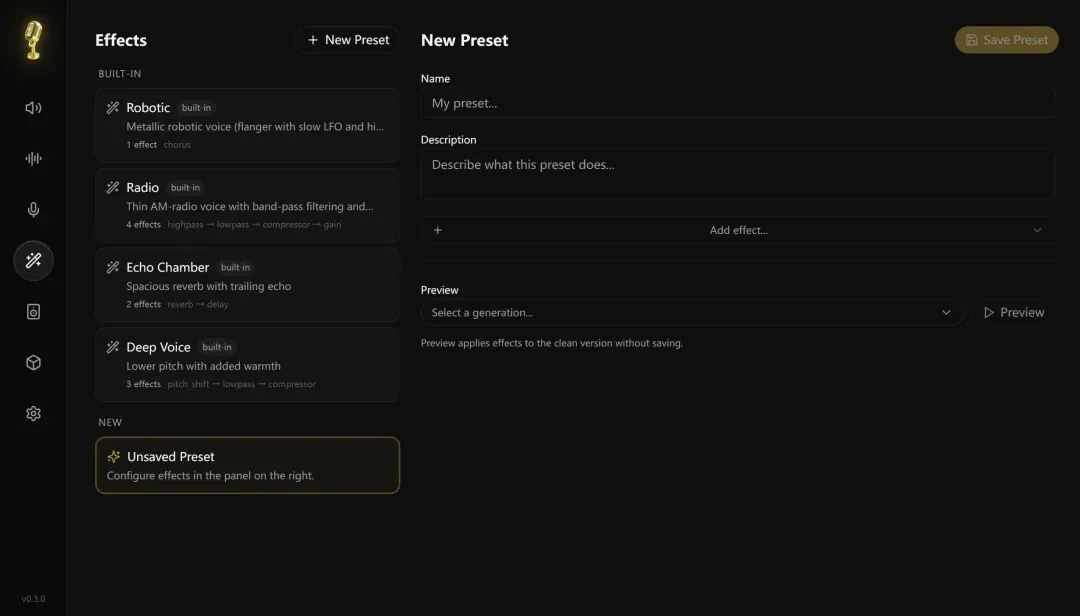The image size is (1080, 616).
Task: Open the speaker volume sidebar icon
Action: [33, 108]
